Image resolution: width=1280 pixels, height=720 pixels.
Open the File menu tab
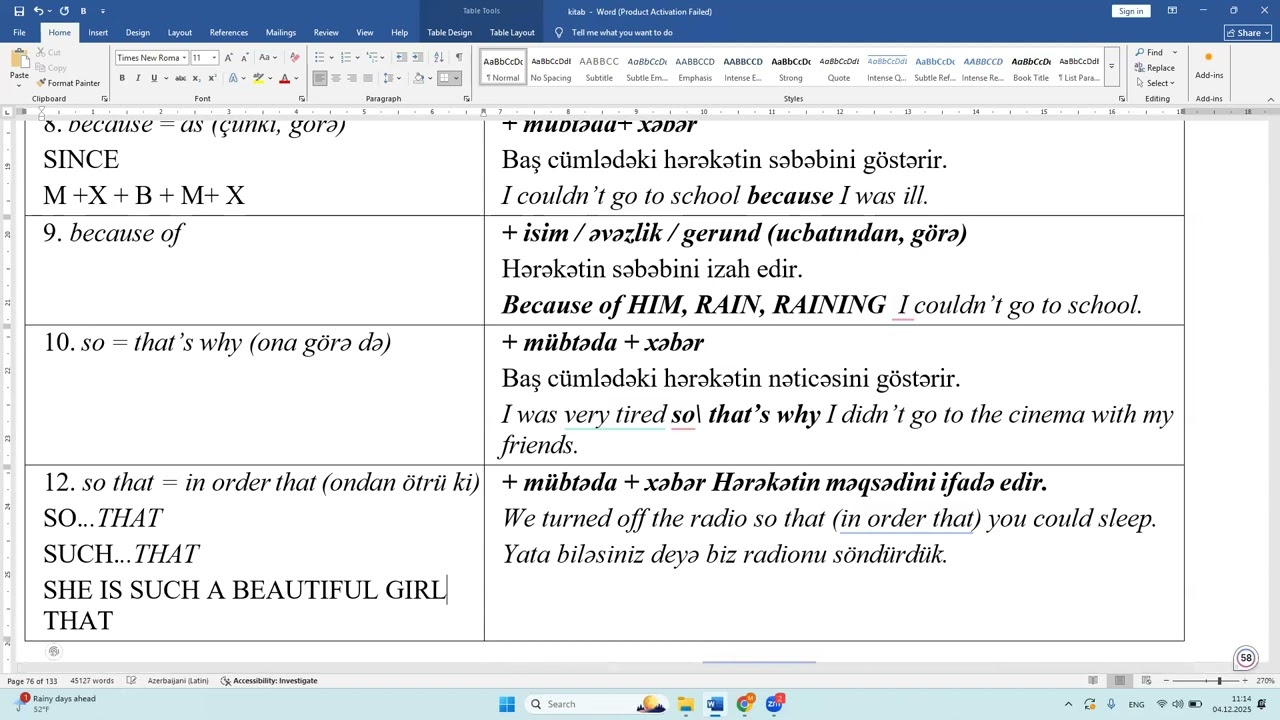coord(19,32)
